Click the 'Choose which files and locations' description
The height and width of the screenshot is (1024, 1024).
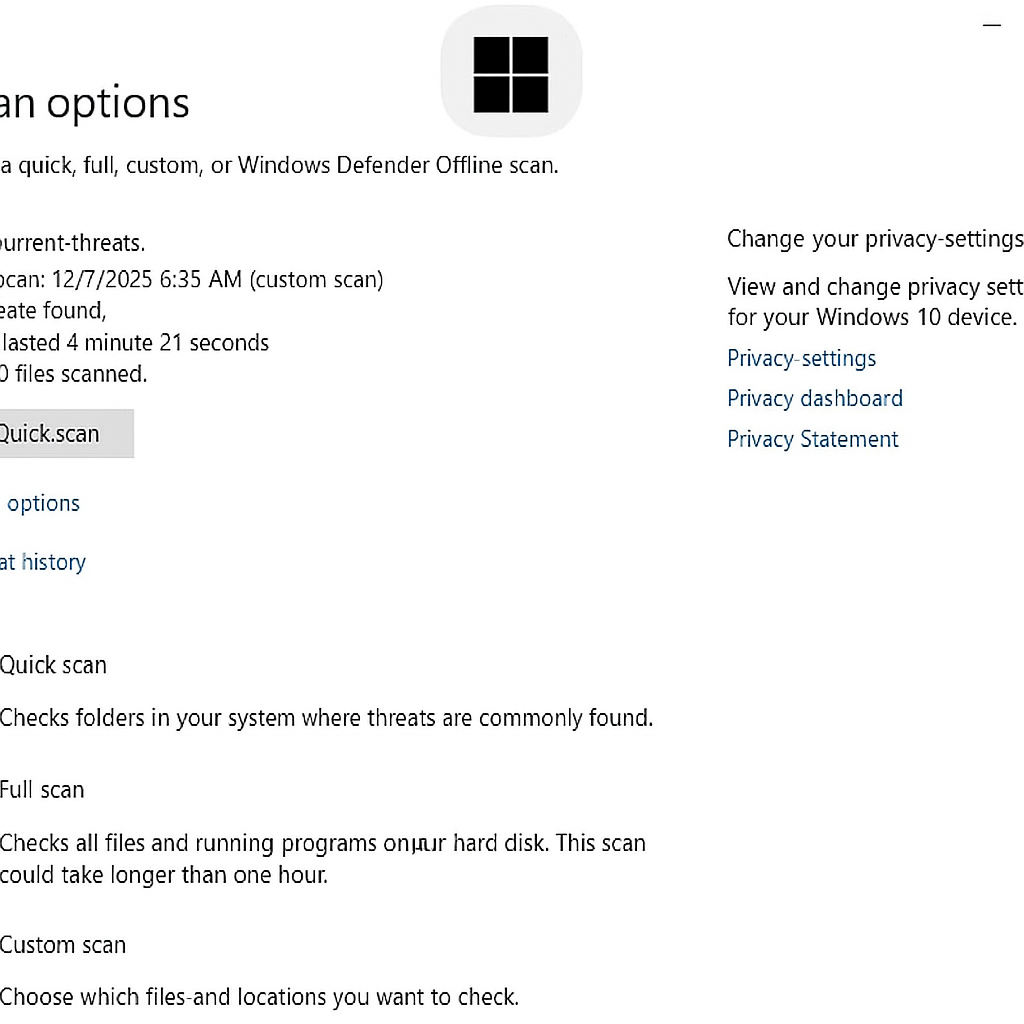[259, 997]
